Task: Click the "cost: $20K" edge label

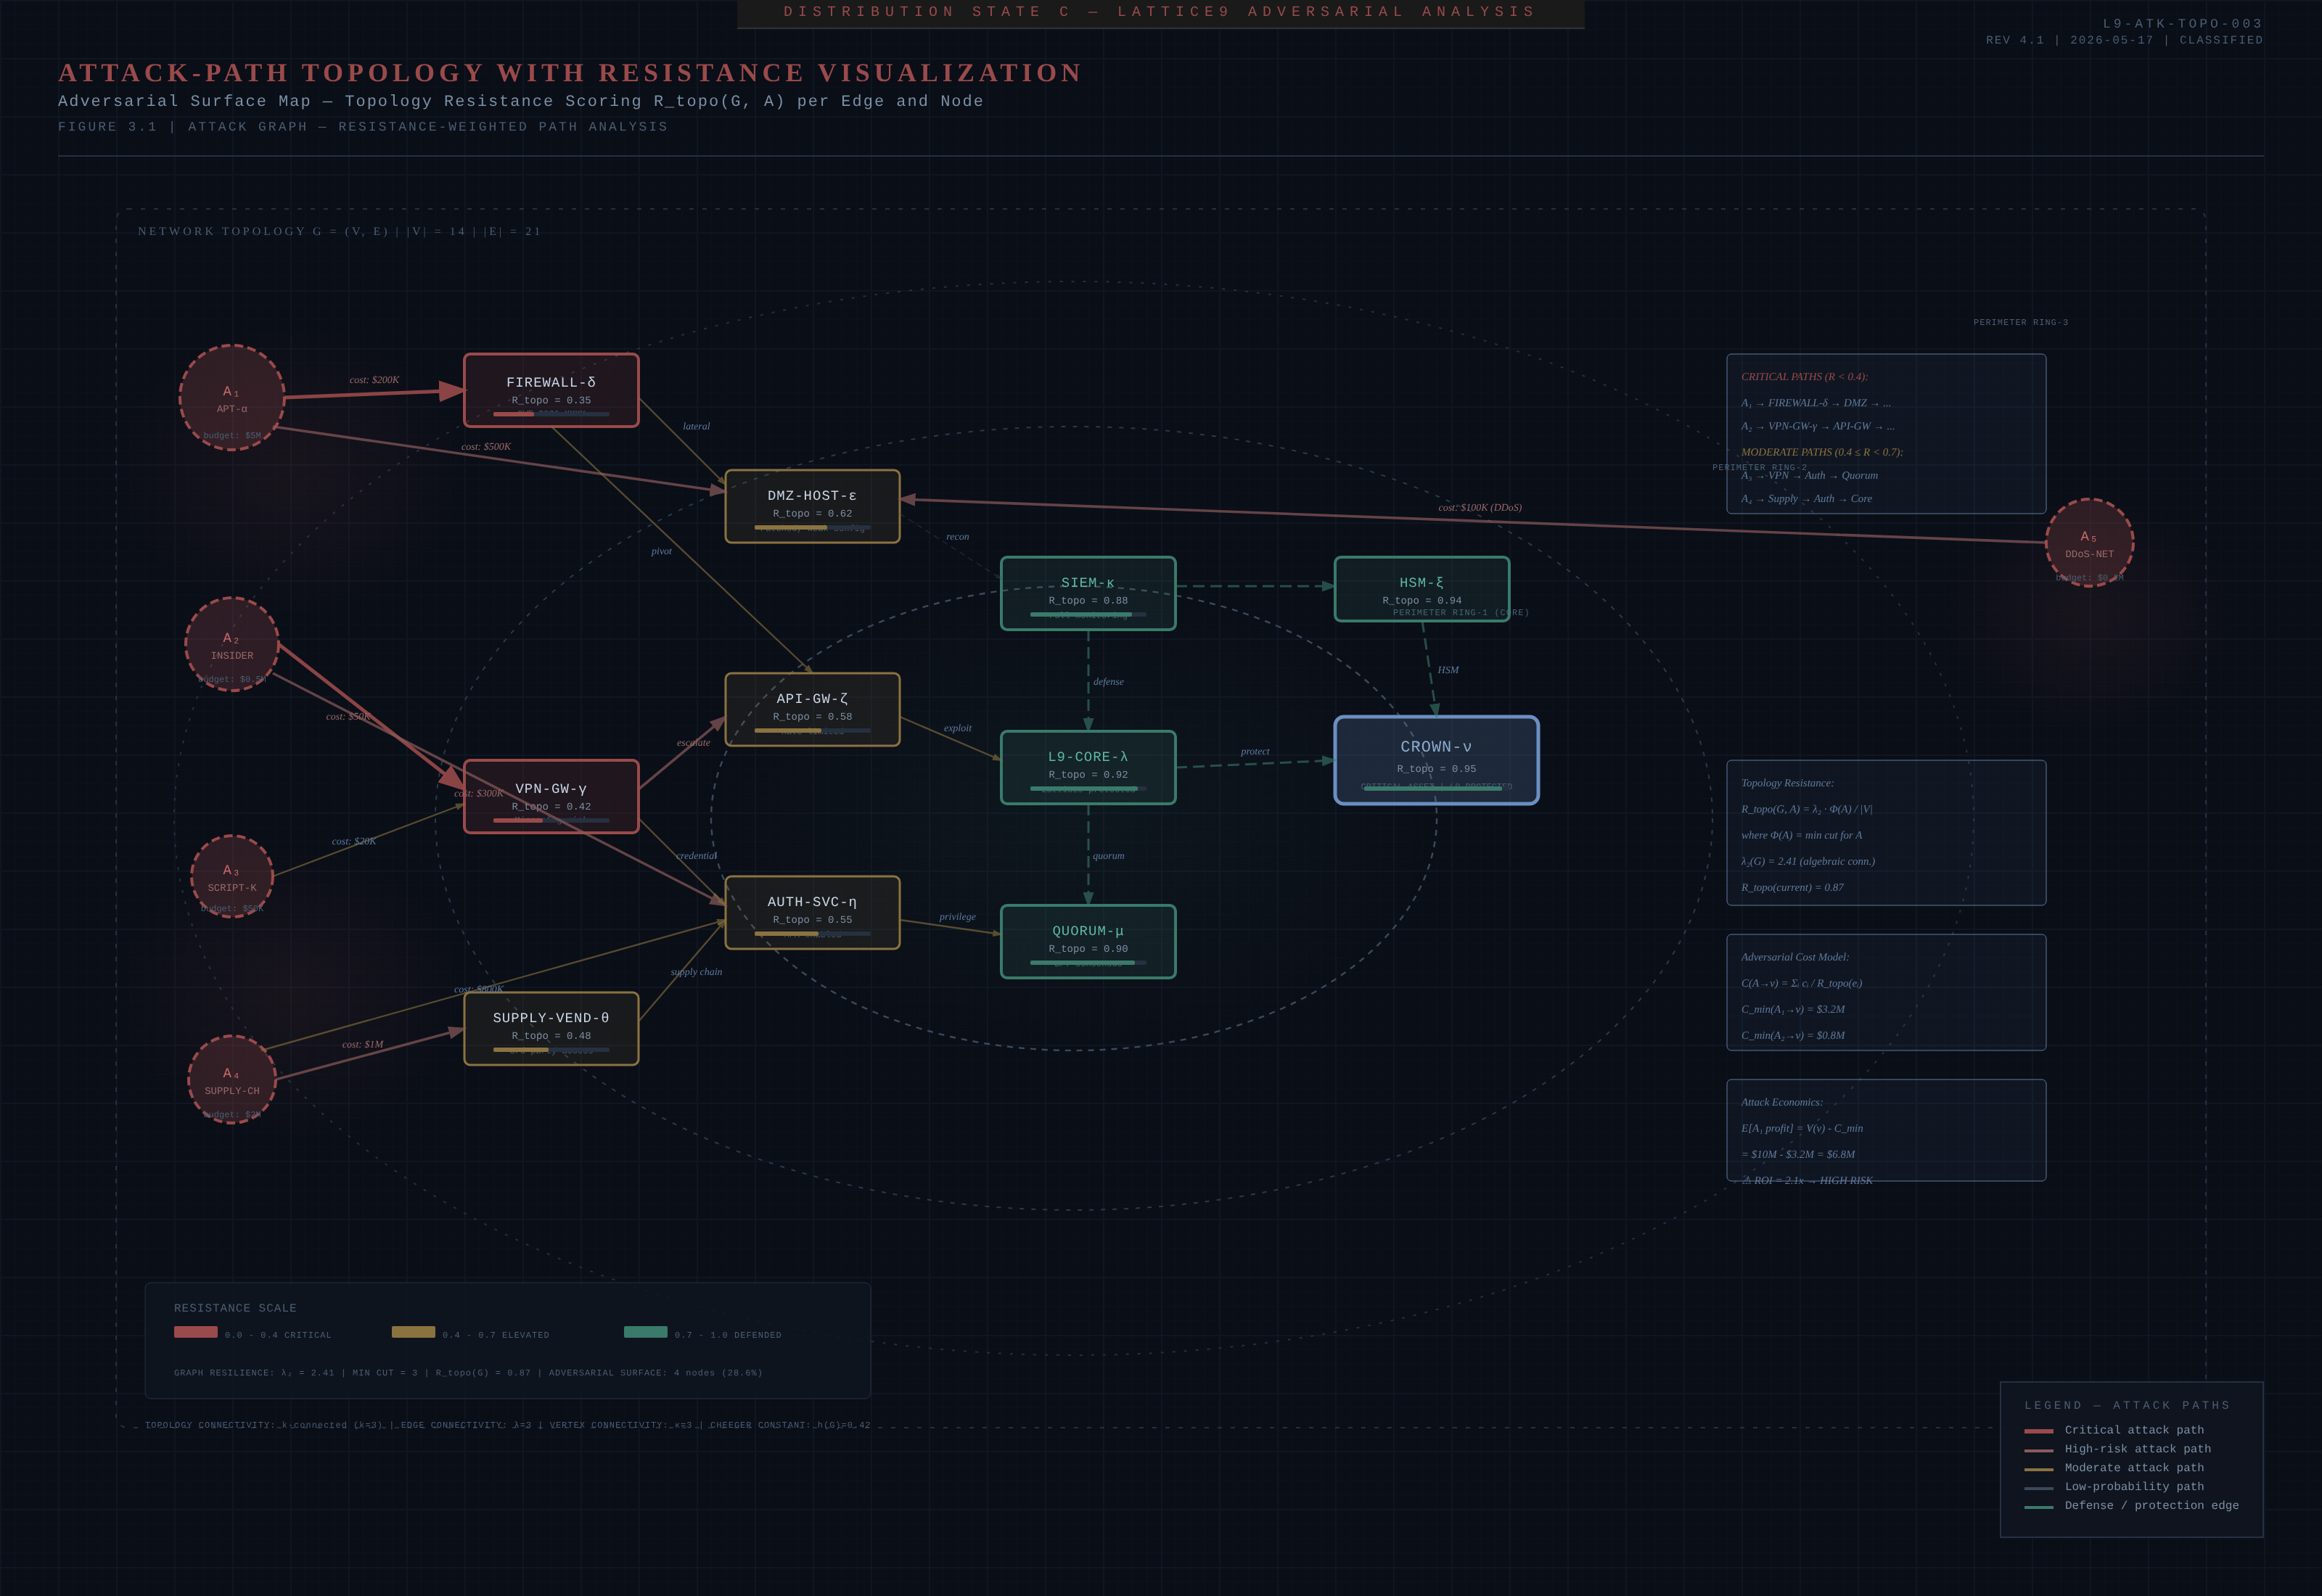Action: pos(354,842)
